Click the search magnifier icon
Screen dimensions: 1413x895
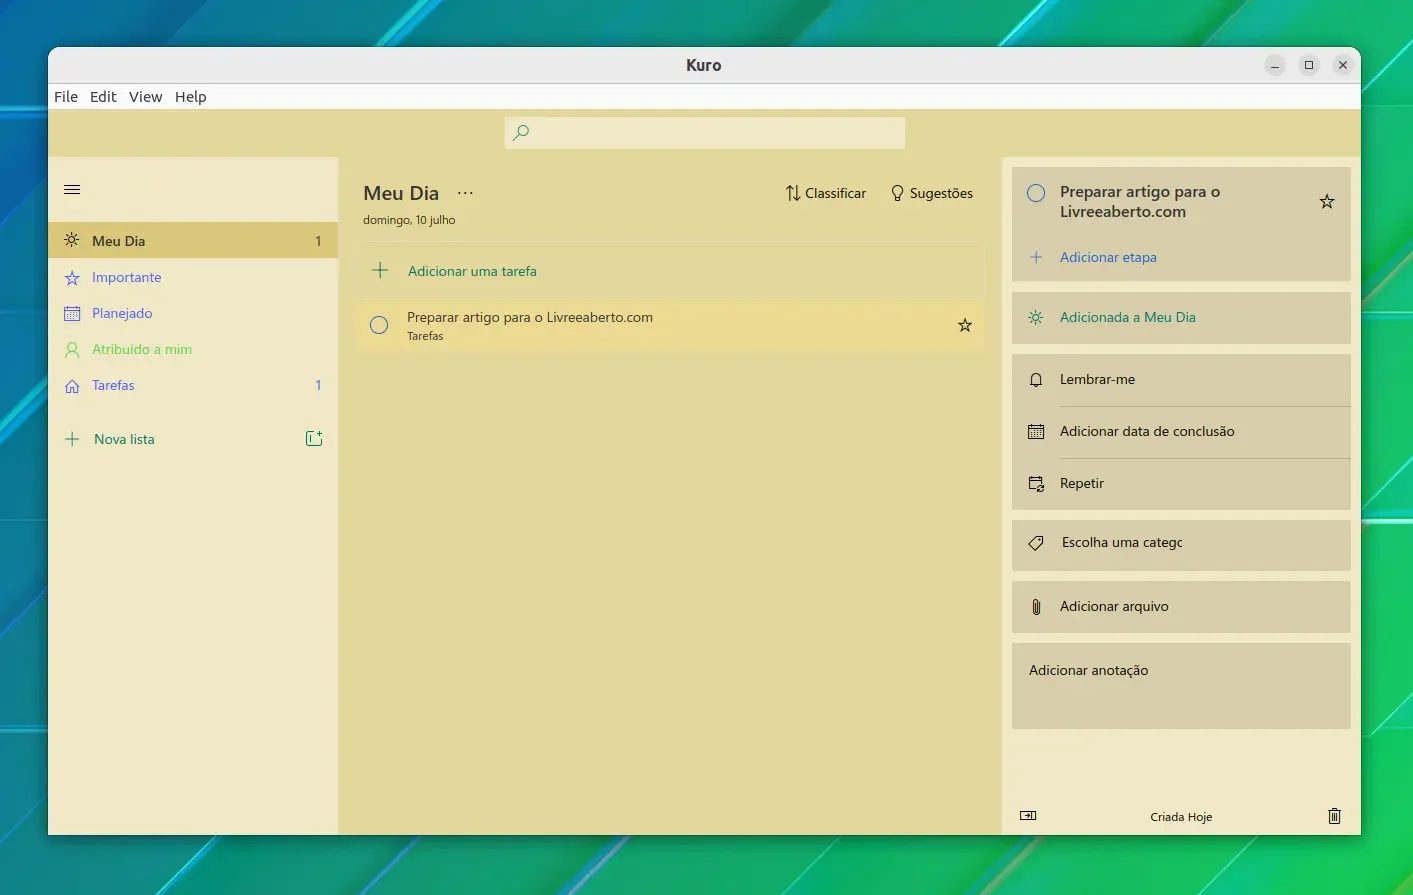tap(521, 133)
